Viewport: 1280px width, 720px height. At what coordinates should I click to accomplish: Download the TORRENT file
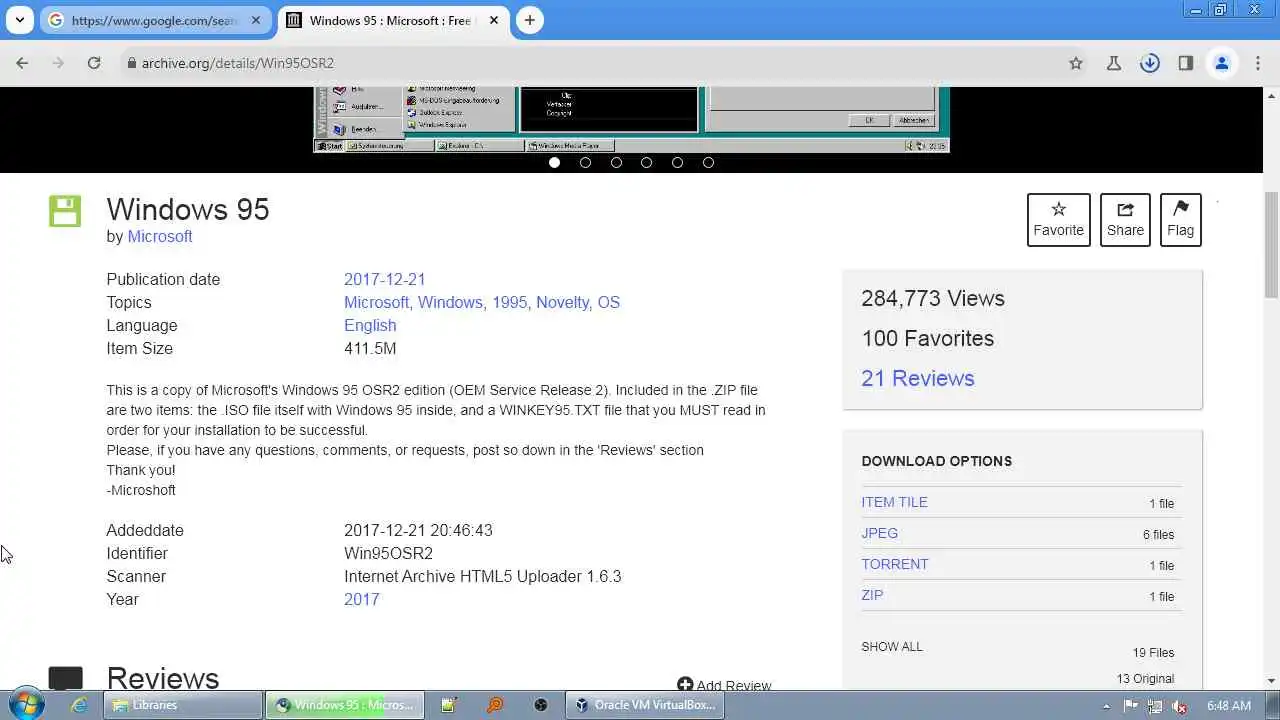click(x=895, y=564)
